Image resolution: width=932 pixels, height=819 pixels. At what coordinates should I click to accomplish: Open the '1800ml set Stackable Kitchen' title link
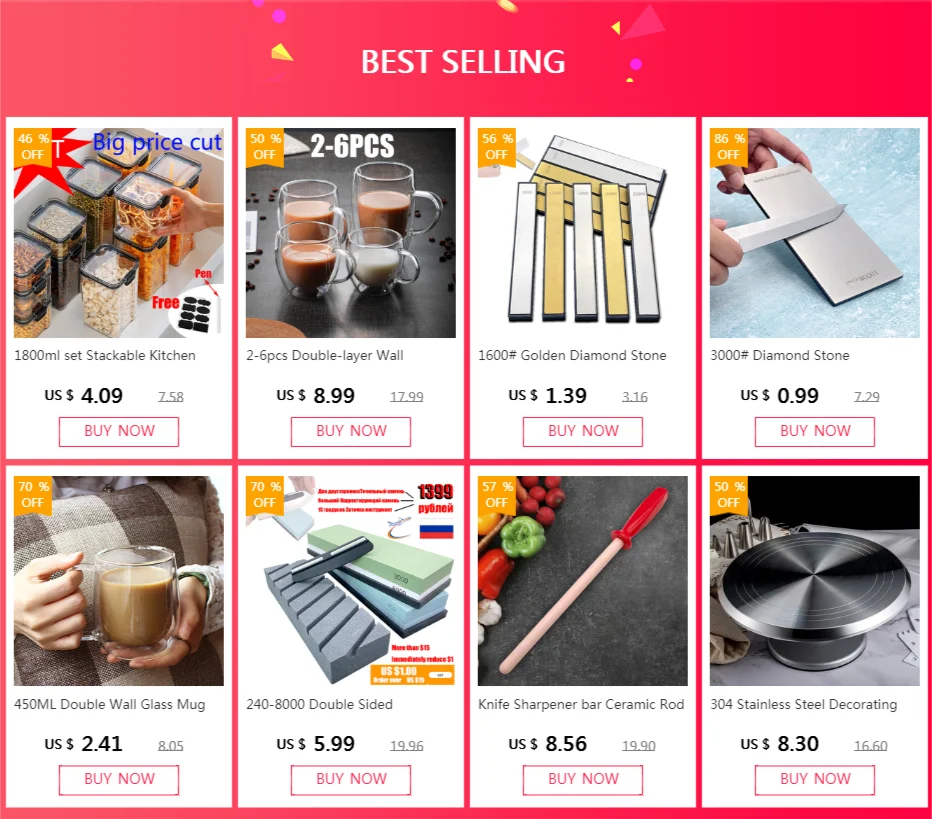(x=105, y=355)
